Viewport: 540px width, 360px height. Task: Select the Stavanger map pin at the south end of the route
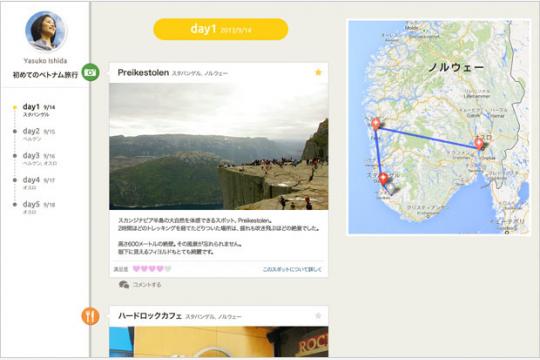point(383,179)
